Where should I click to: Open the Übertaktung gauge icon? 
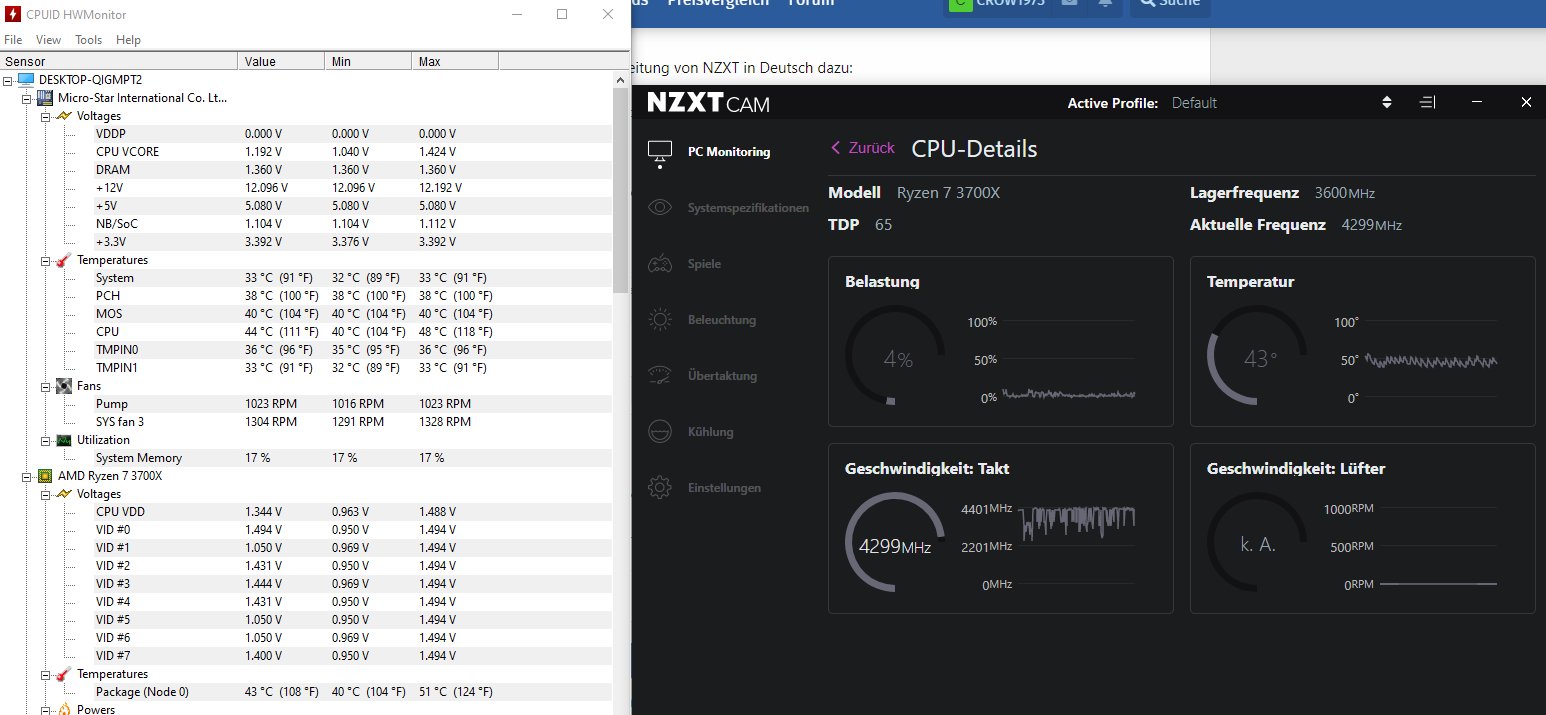coord(660,376)
